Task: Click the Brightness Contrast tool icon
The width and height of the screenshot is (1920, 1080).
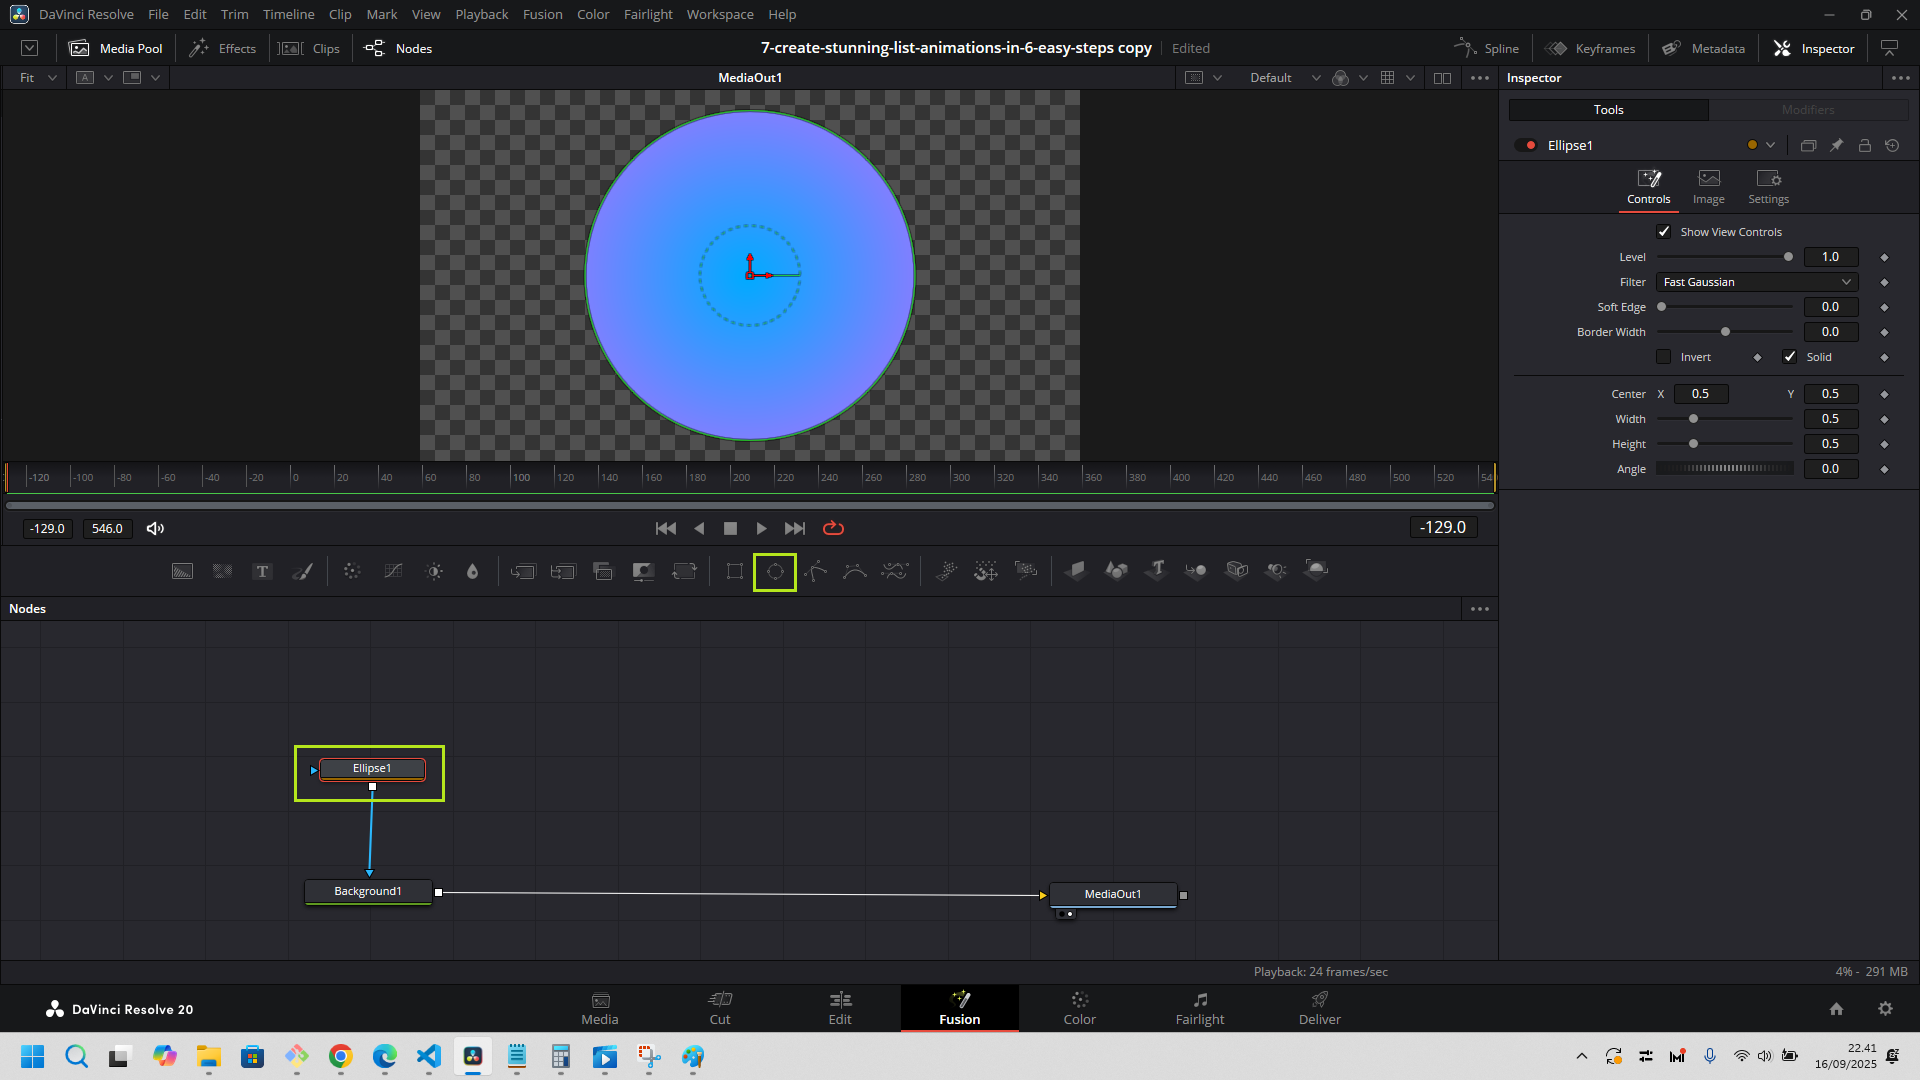Action: 434,571
